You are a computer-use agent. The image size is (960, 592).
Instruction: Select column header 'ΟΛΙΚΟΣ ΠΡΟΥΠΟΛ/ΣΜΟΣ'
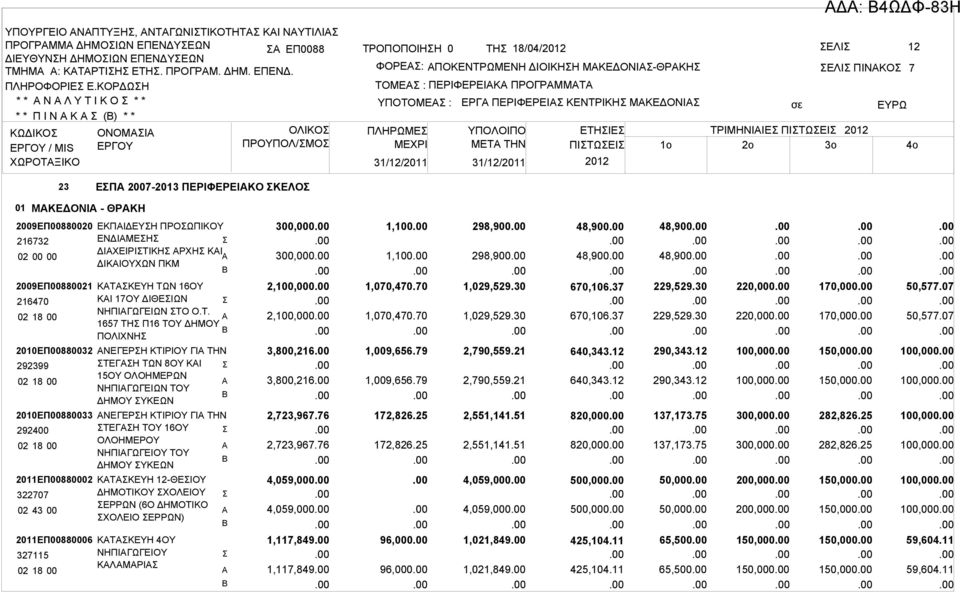coord(286,137)
